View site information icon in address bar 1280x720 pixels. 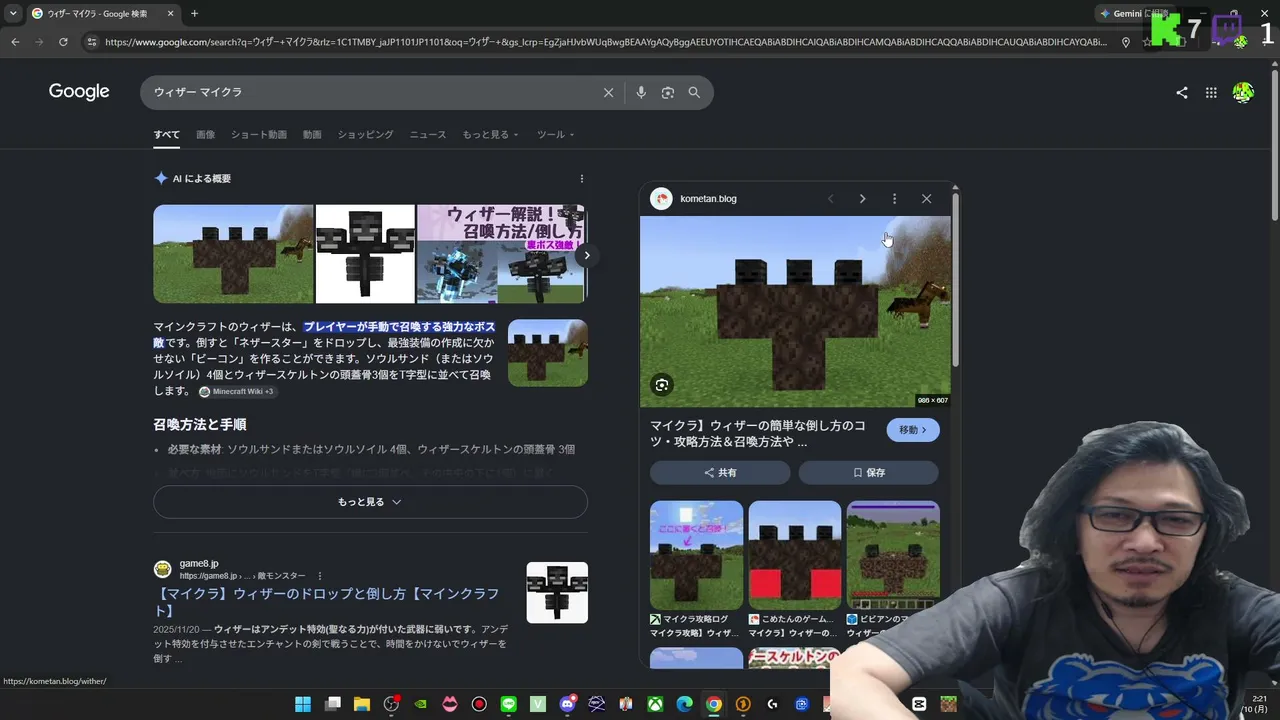92,42
